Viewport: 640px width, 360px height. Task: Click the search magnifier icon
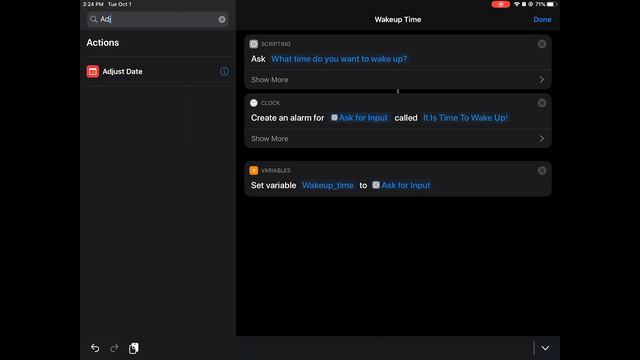(93, 19)
